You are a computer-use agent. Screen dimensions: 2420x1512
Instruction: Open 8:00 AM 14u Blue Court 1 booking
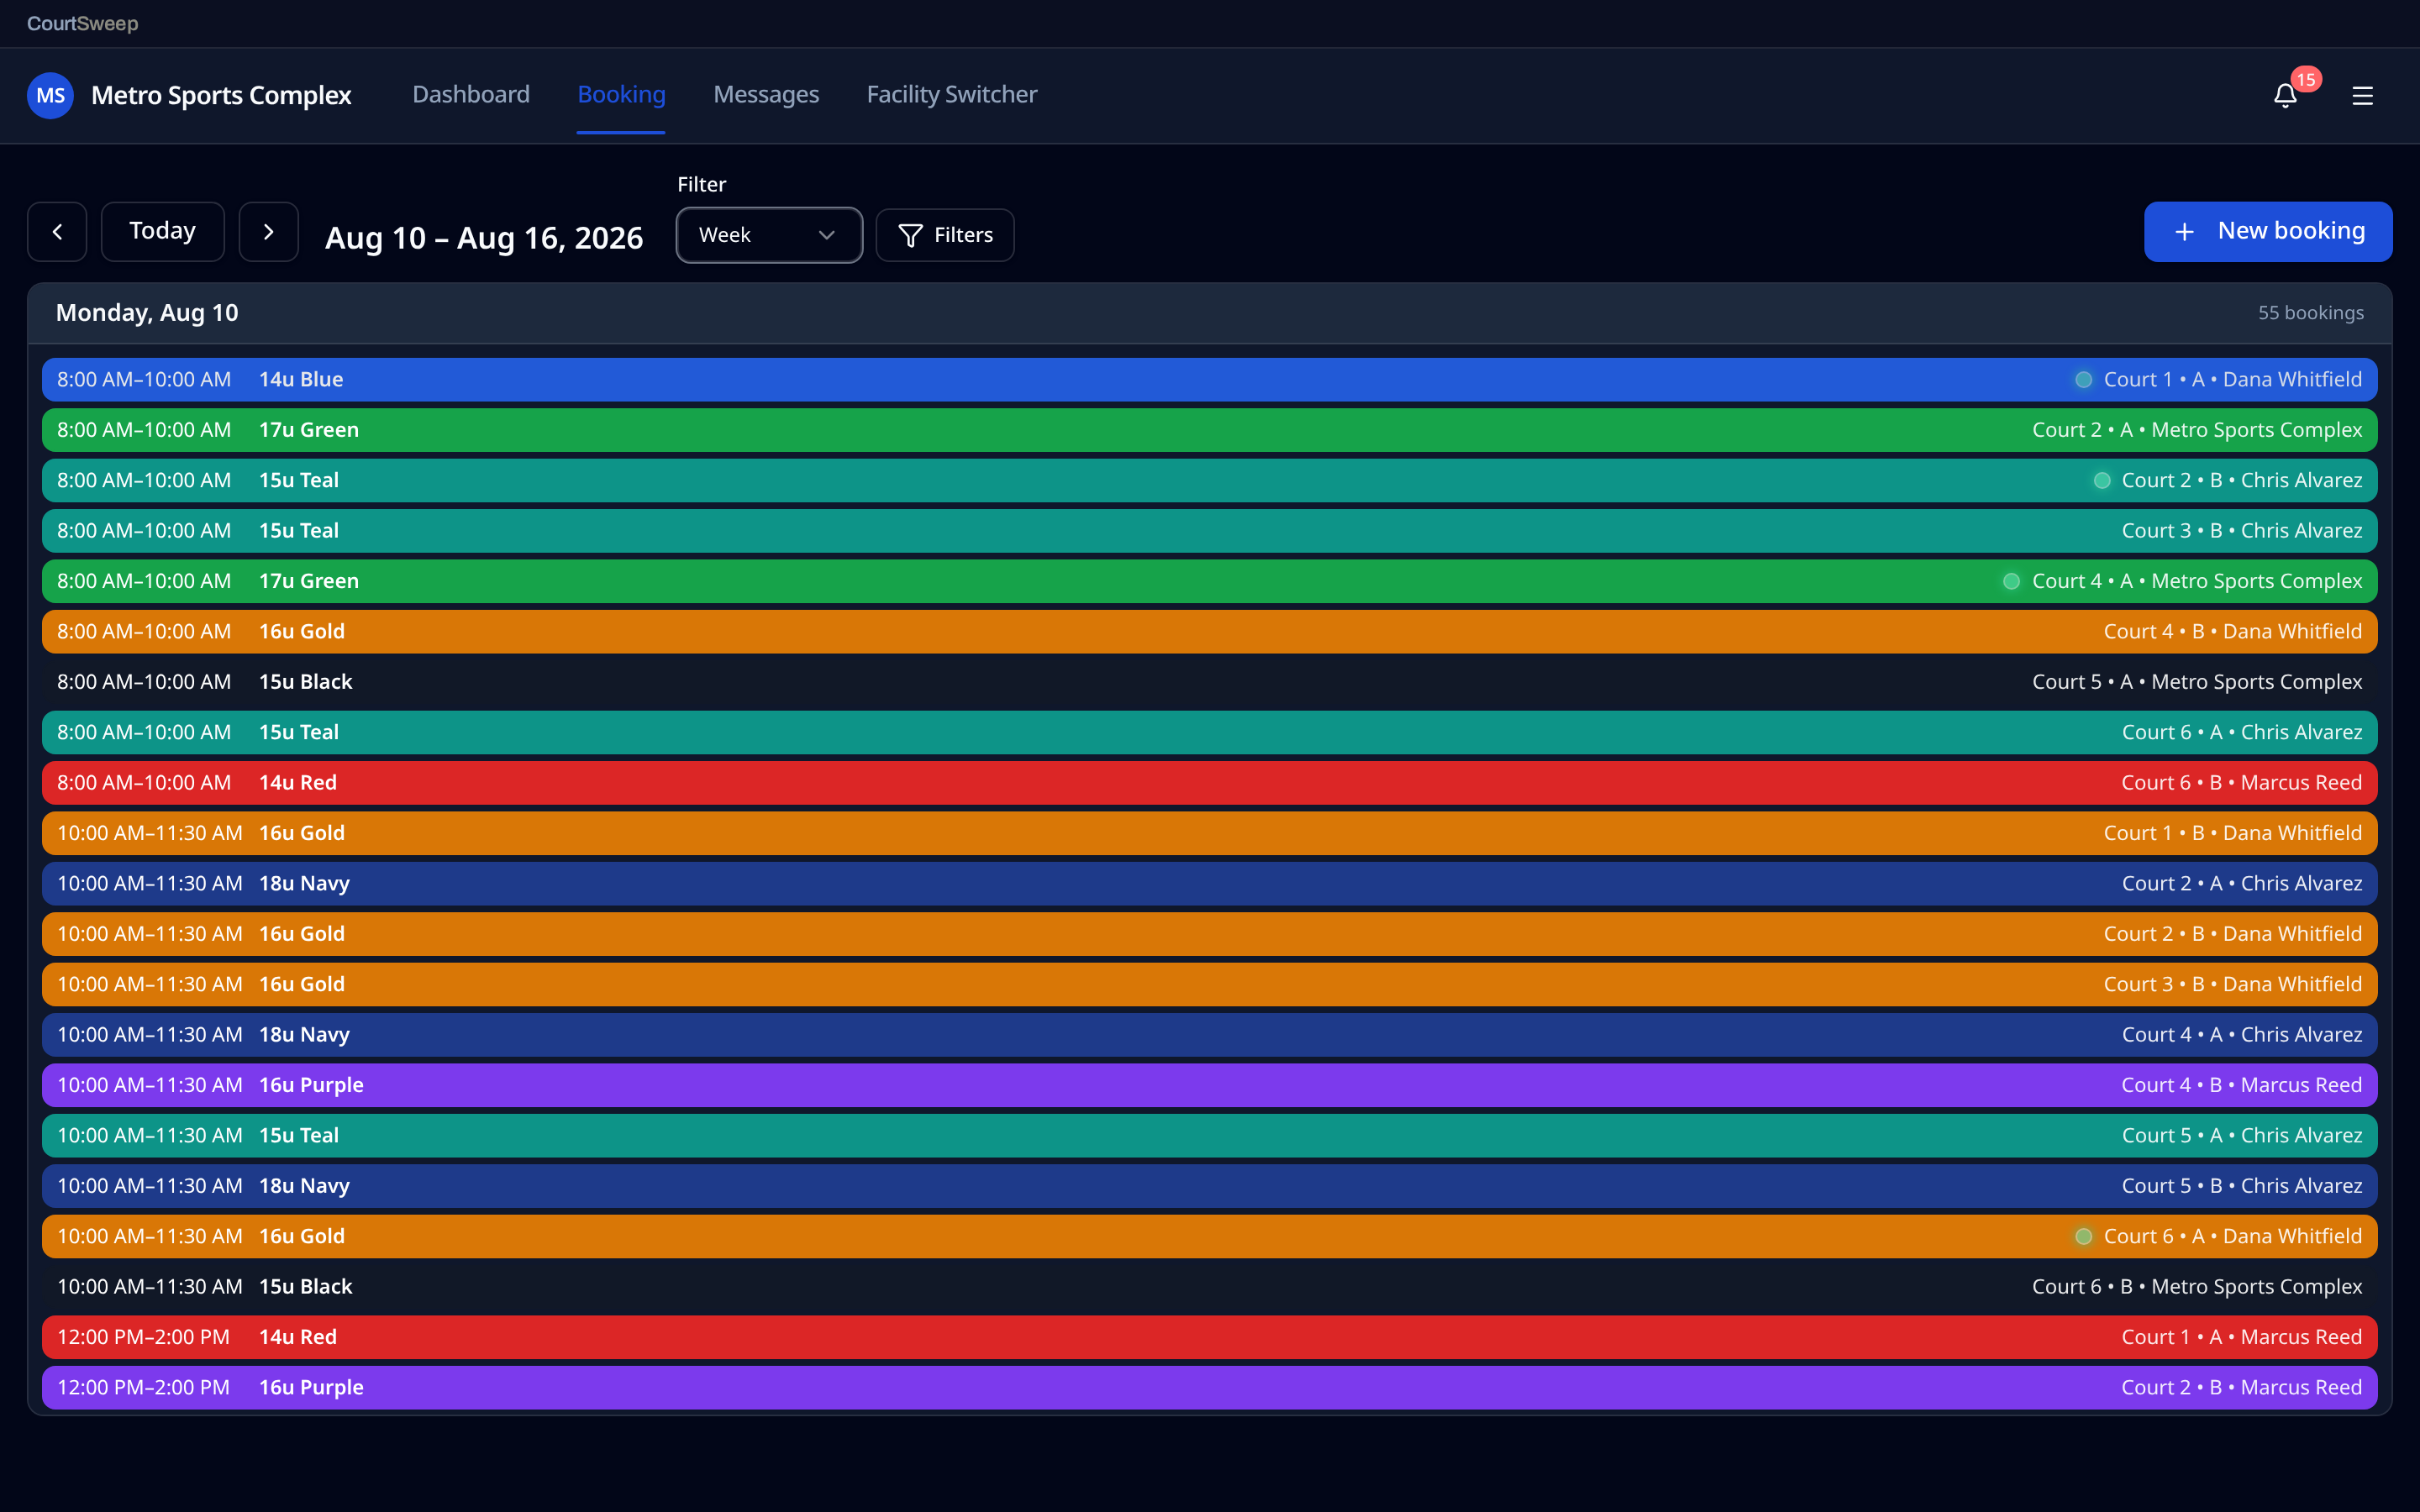1210,380
